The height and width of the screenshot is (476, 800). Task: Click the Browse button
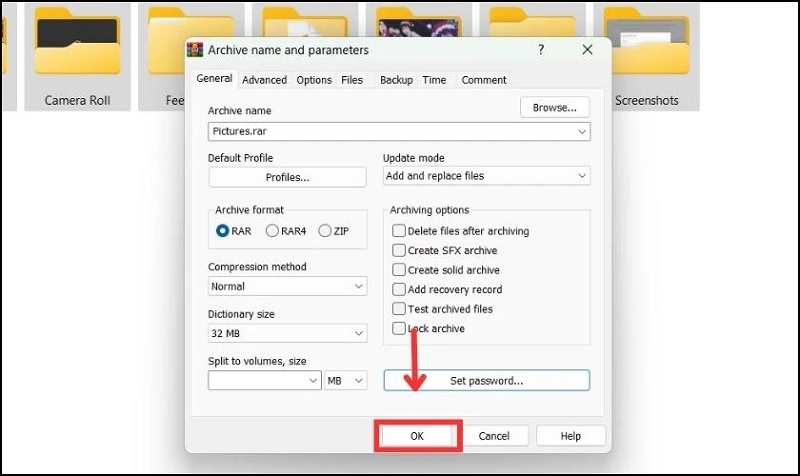tap(555, 107)
